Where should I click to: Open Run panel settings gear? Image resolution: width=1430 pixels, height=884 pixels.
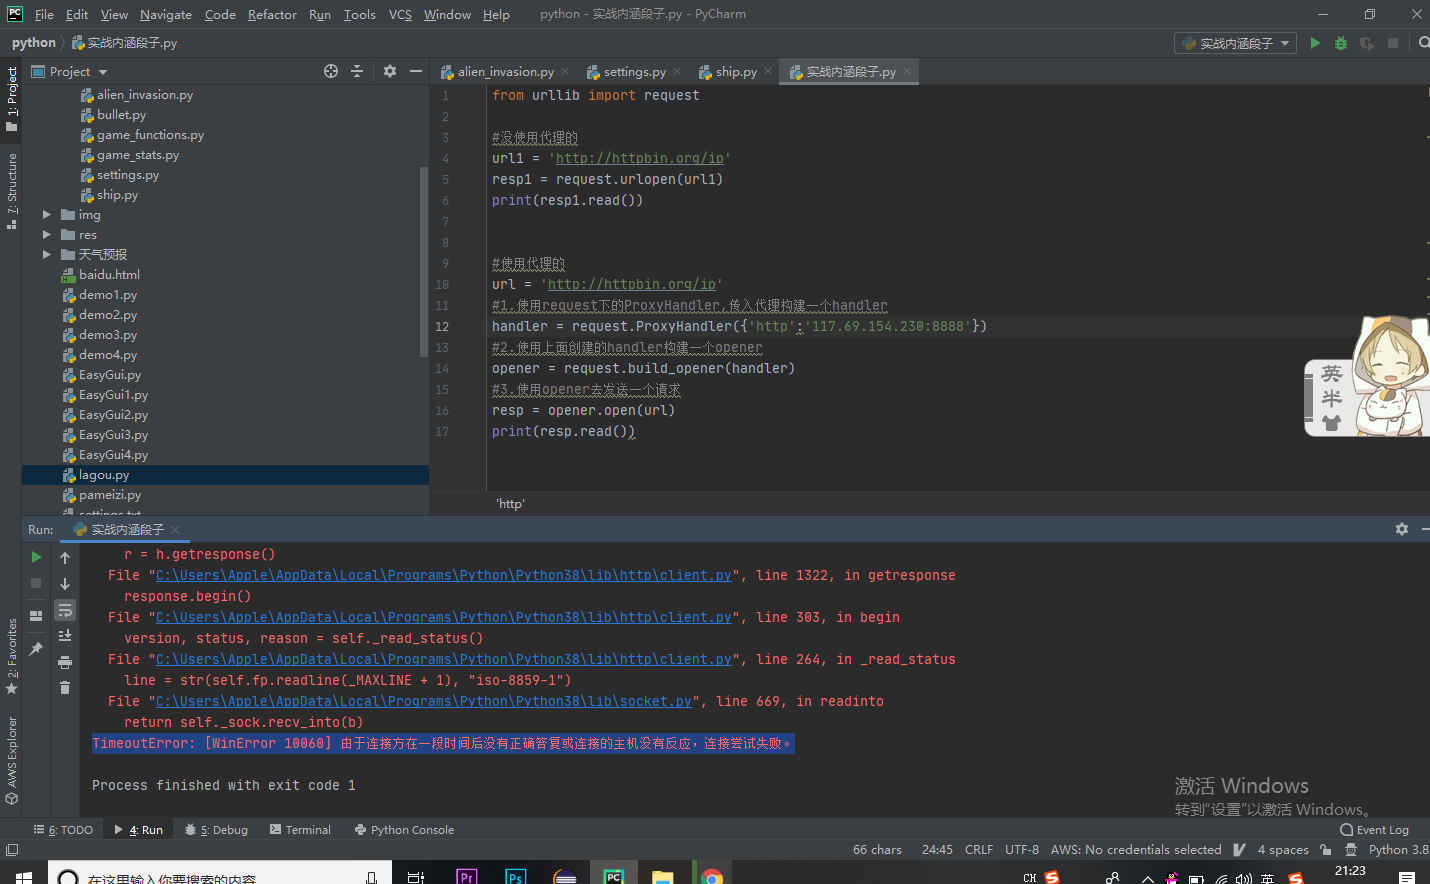click(x=1402, y=529)
